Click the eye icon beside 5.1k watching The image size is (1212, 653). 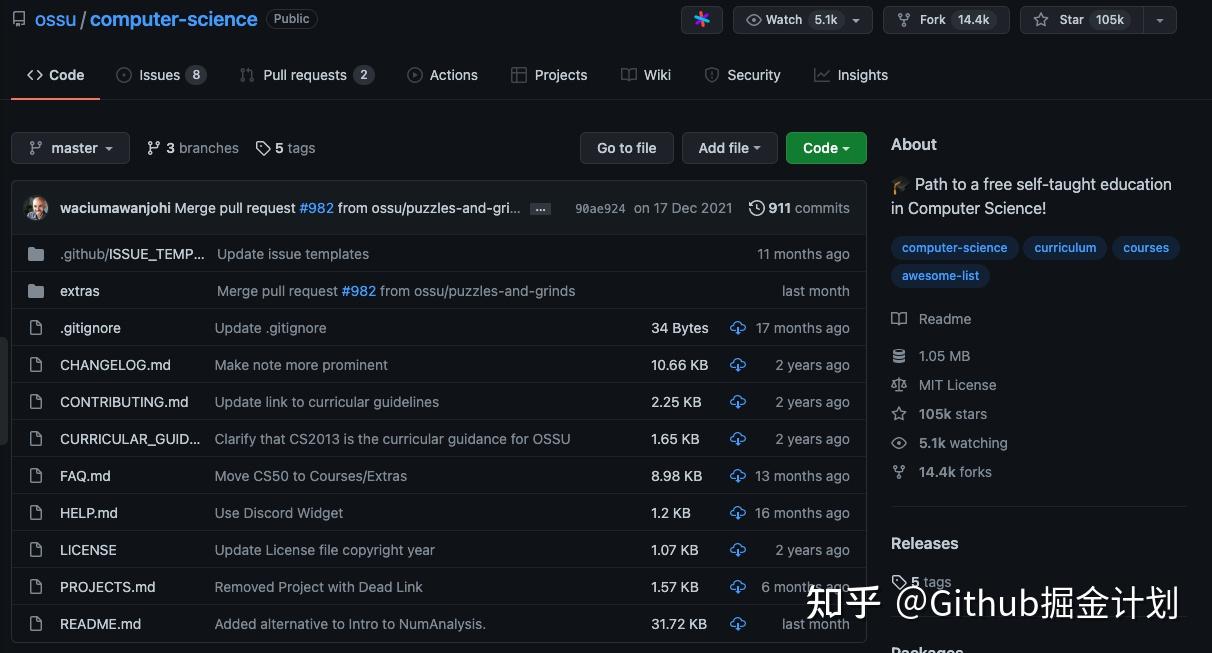(x=899, y=442)
